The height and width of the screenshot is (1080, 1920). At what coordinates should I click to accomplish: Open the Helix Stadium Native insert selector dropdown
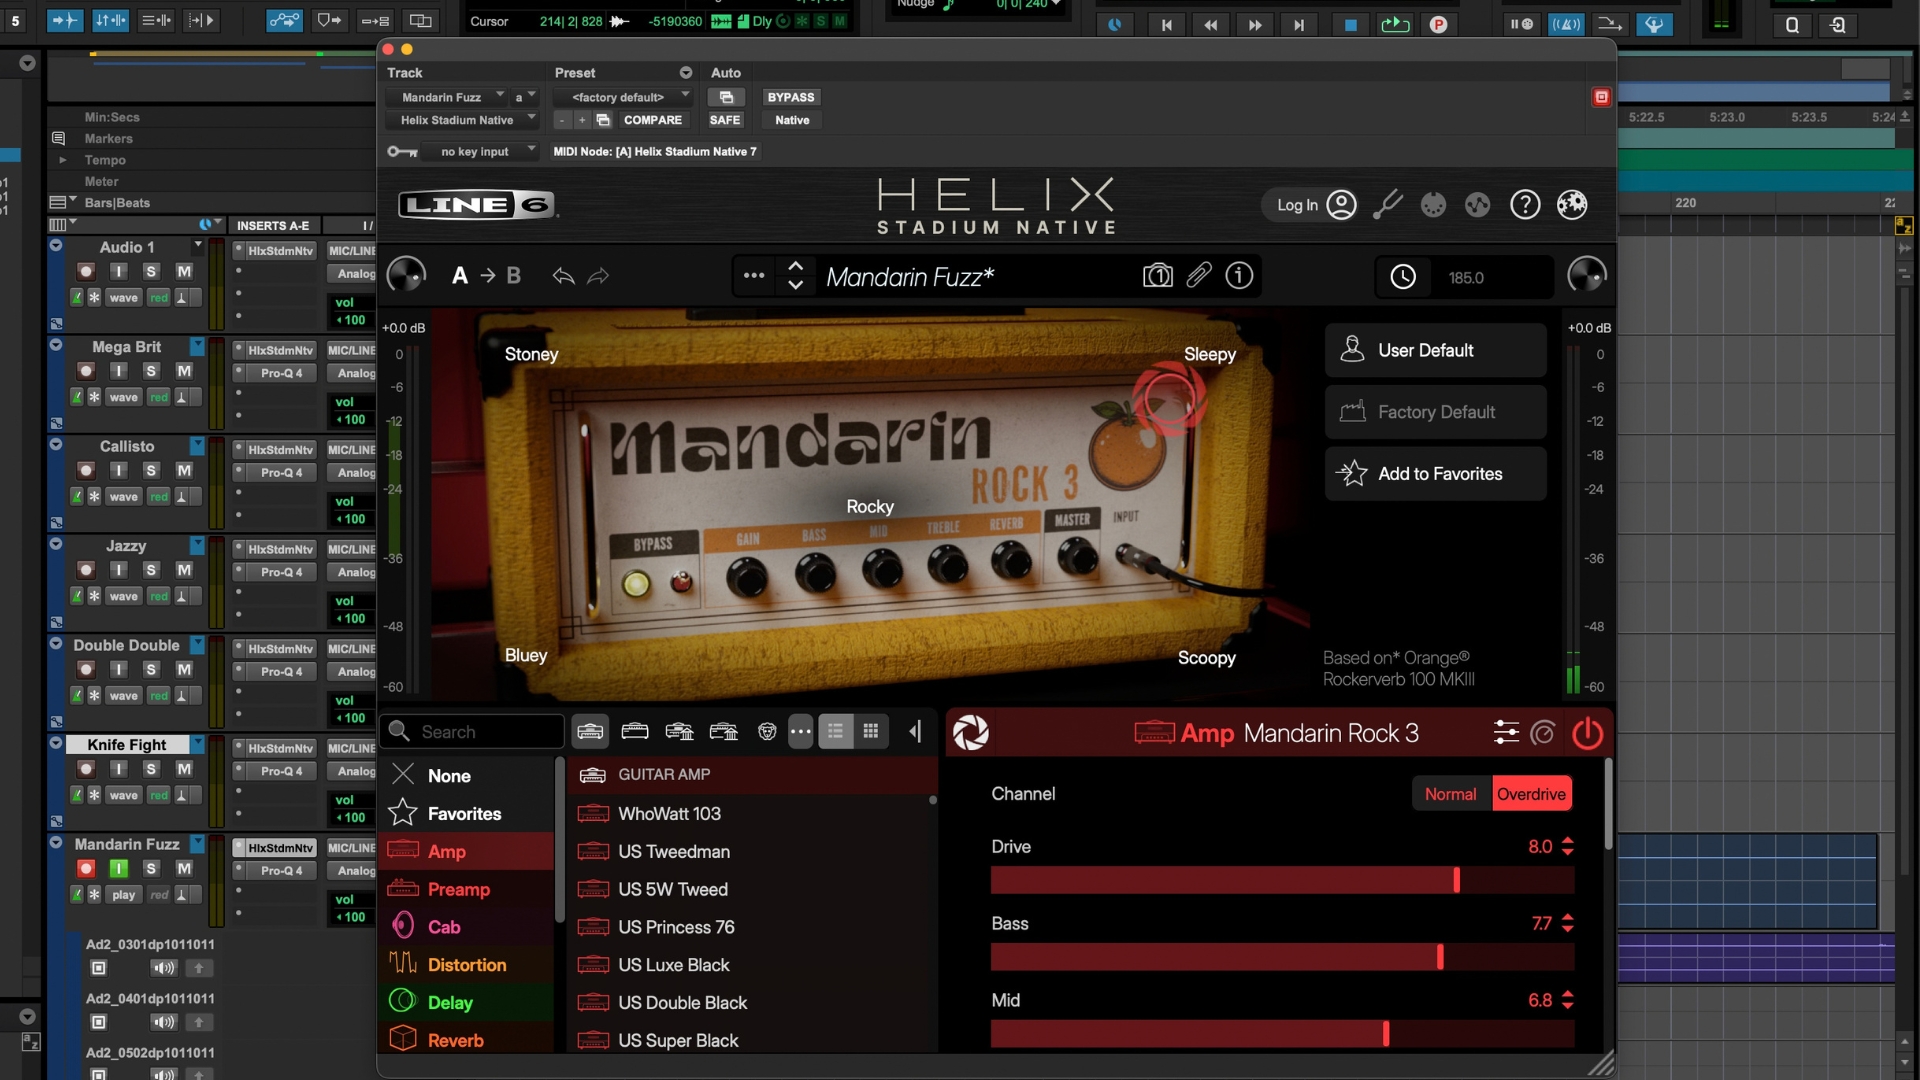462,120
